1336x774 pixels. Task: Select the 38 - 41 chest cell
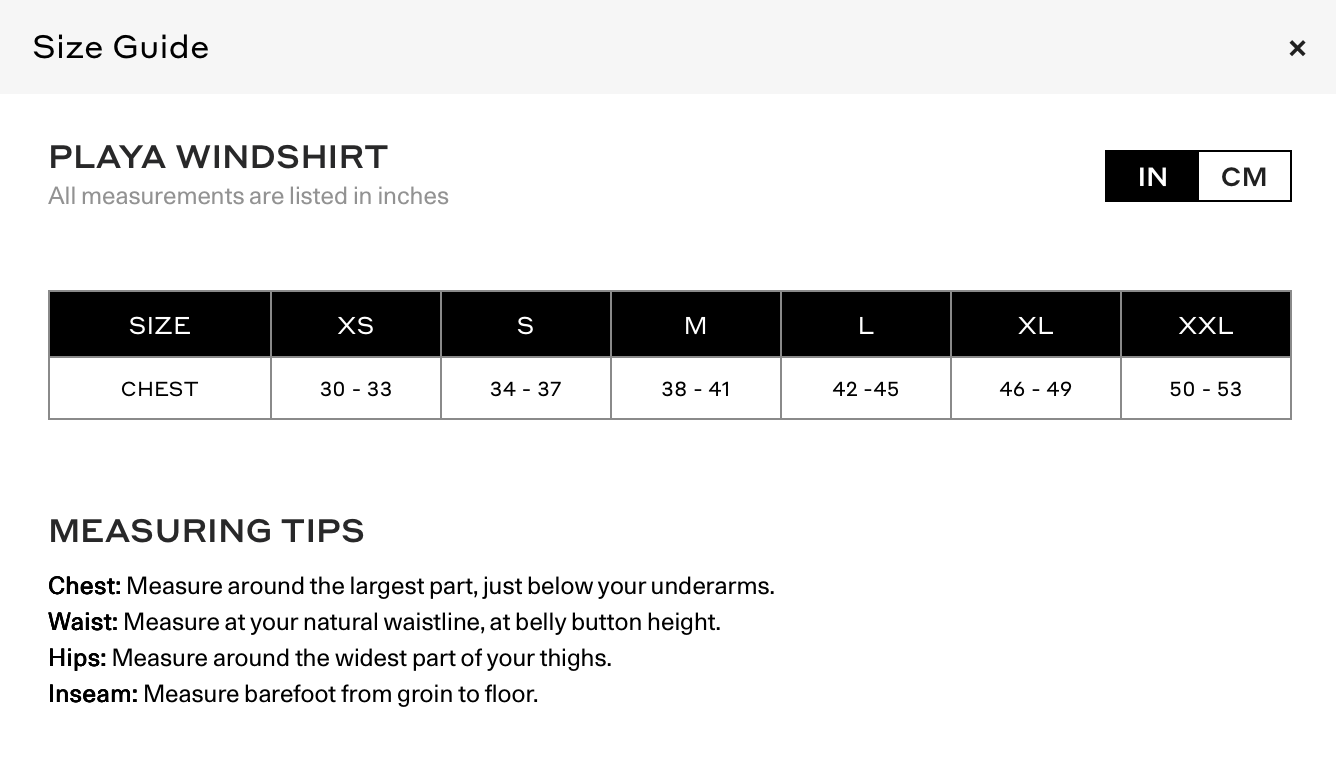pyautogui.click(x=696, y=388)
